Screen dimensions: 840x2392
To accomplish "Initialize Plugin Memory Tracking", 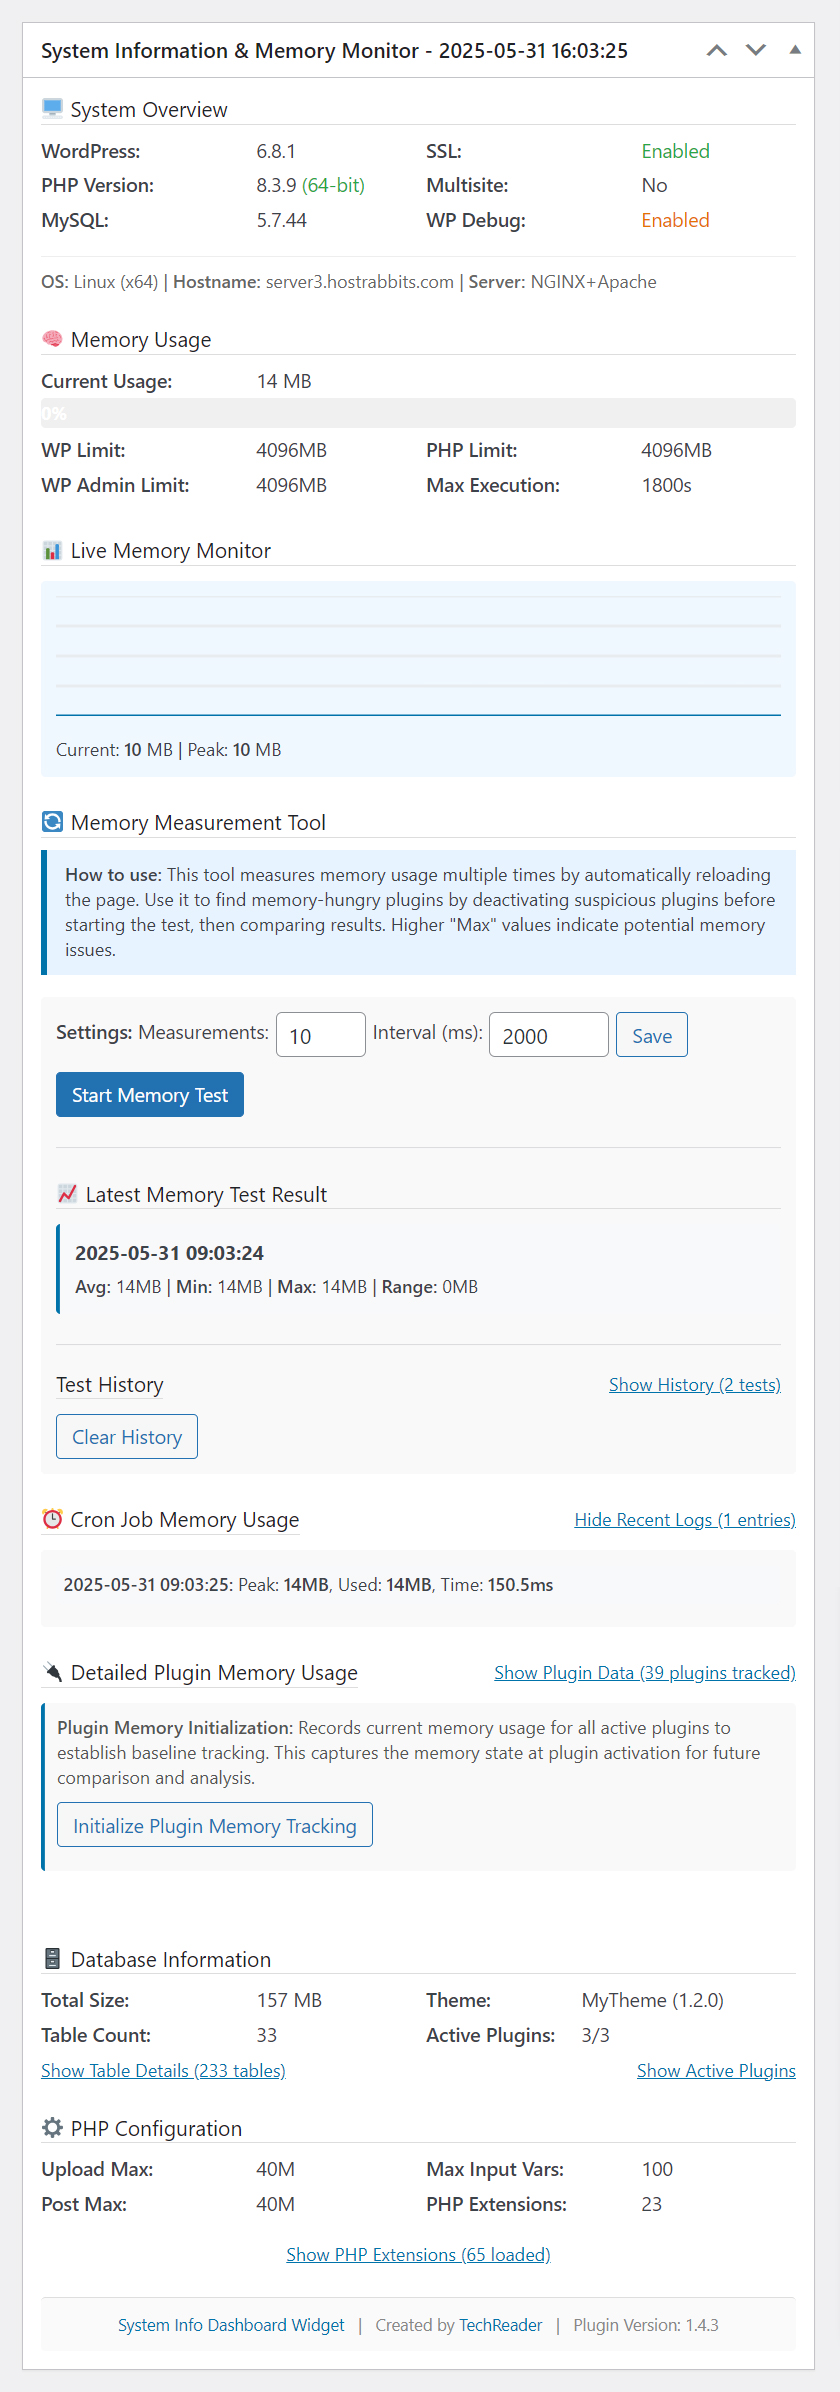I will [x=215, y=1825].
